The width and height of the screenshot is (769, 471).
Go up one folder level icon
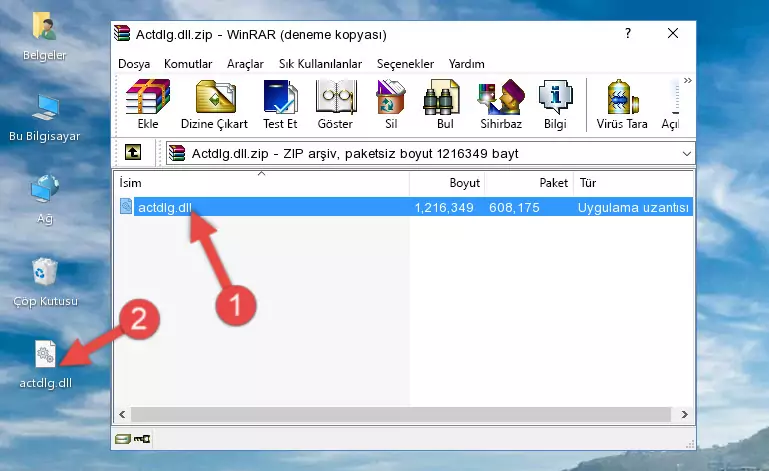tap(133, 153)
